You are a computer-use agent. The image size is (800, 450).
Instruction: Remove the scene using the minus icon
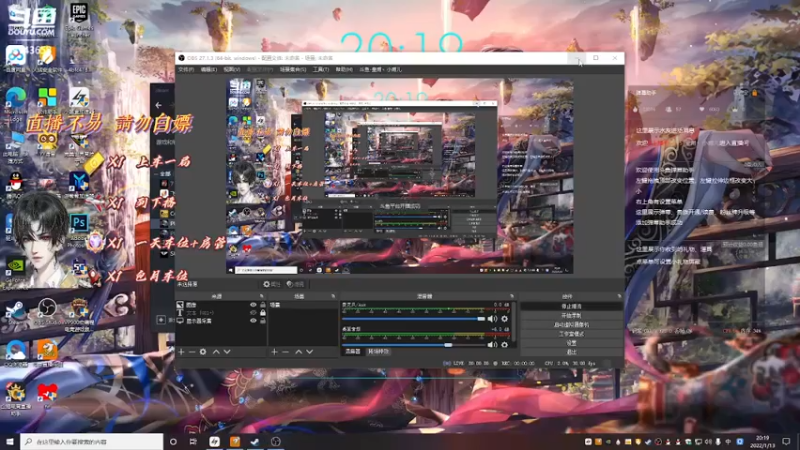tap(285, 352)
